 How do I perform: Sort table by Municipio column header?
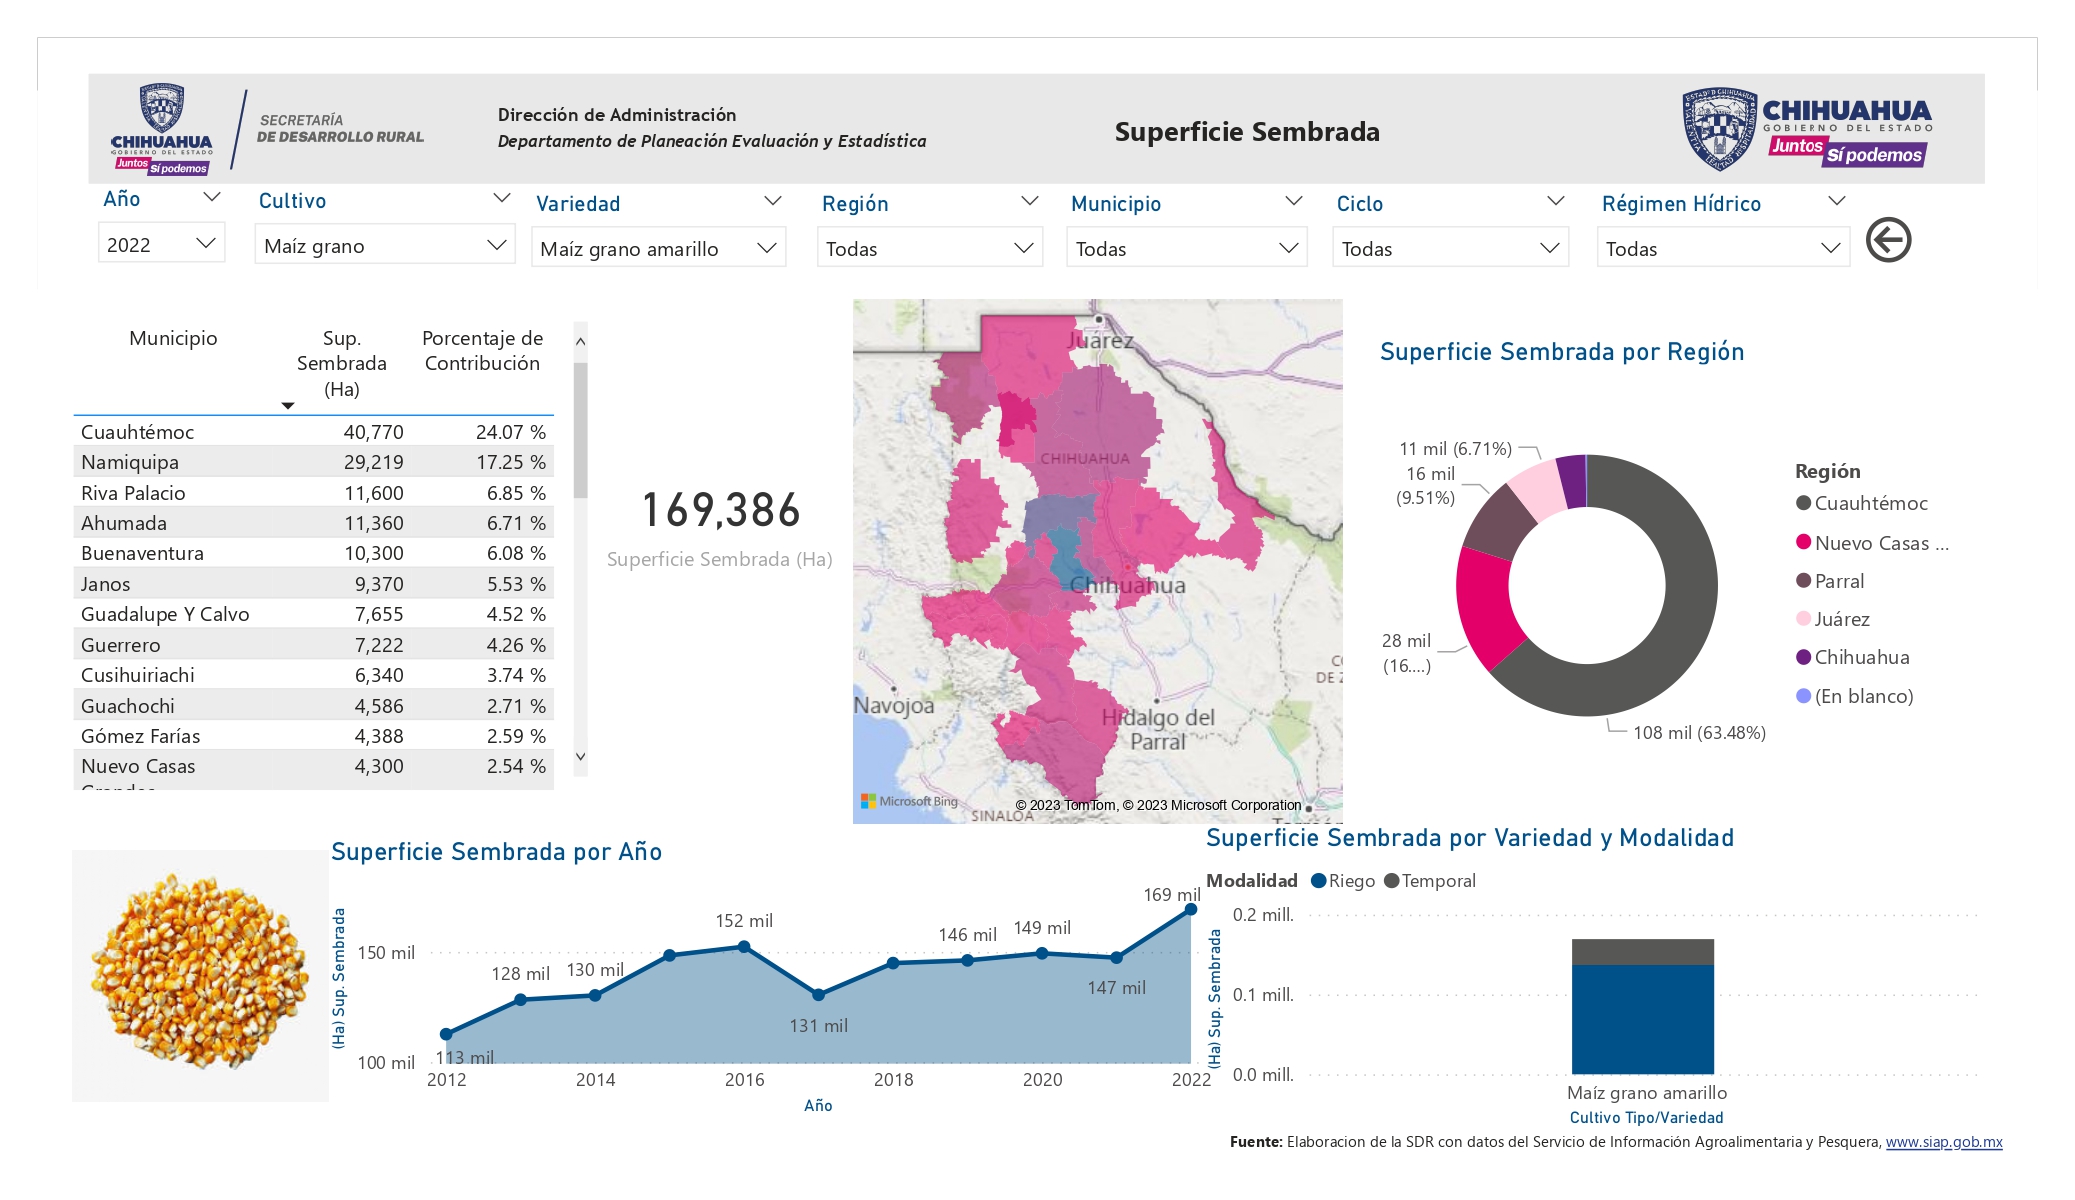click(173, 338)
